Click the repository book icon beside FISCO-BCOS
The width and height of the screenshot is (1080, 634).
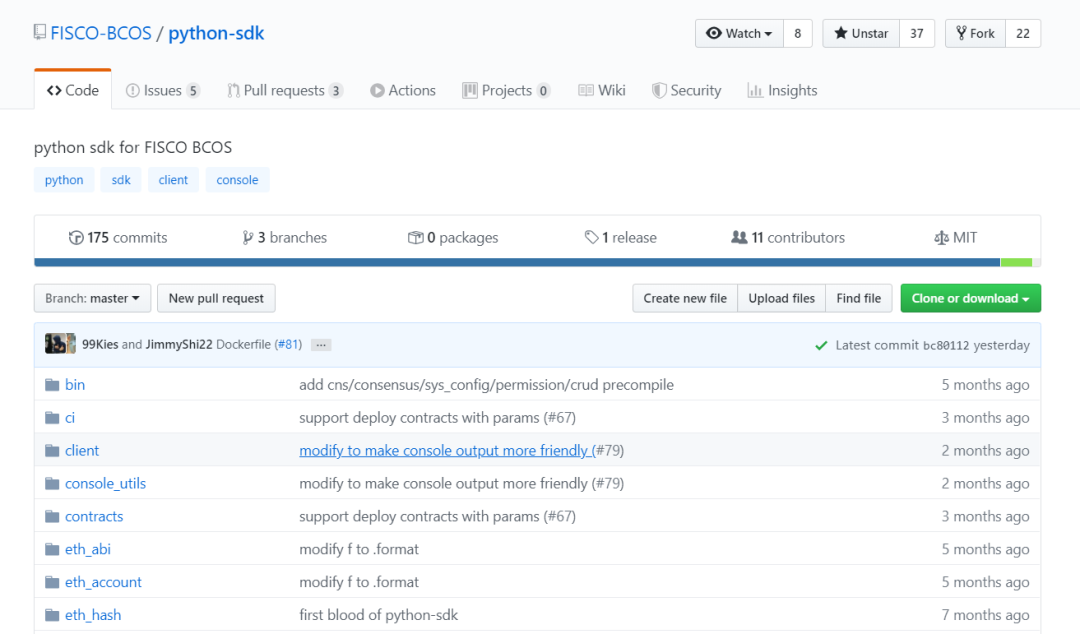40,32
